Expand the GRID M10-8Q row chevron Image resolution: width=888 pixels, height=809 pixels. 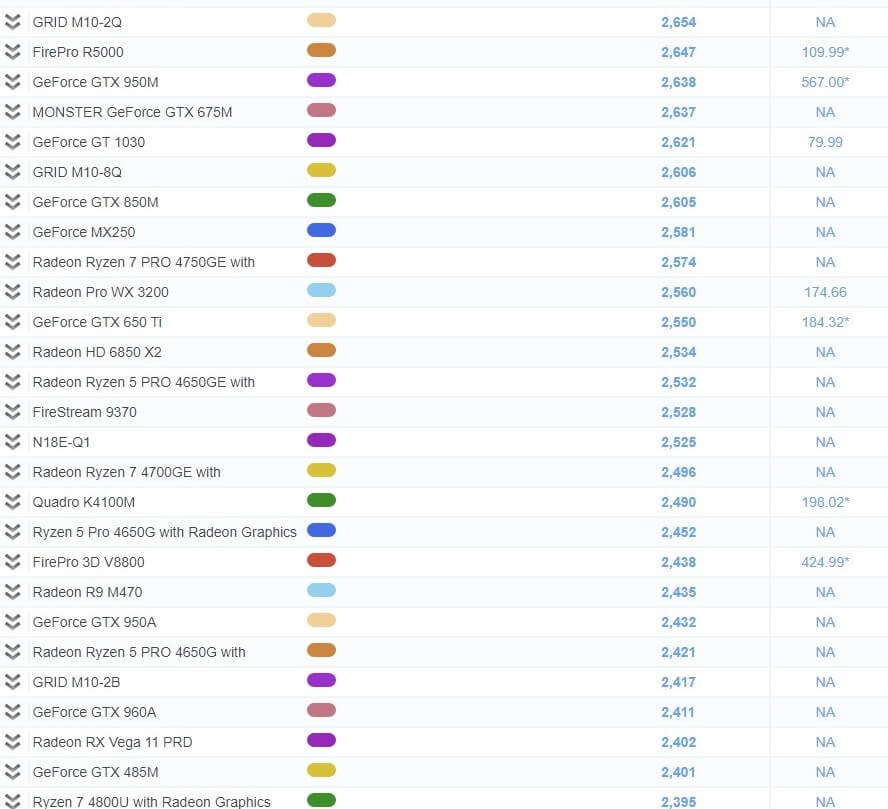12,172
